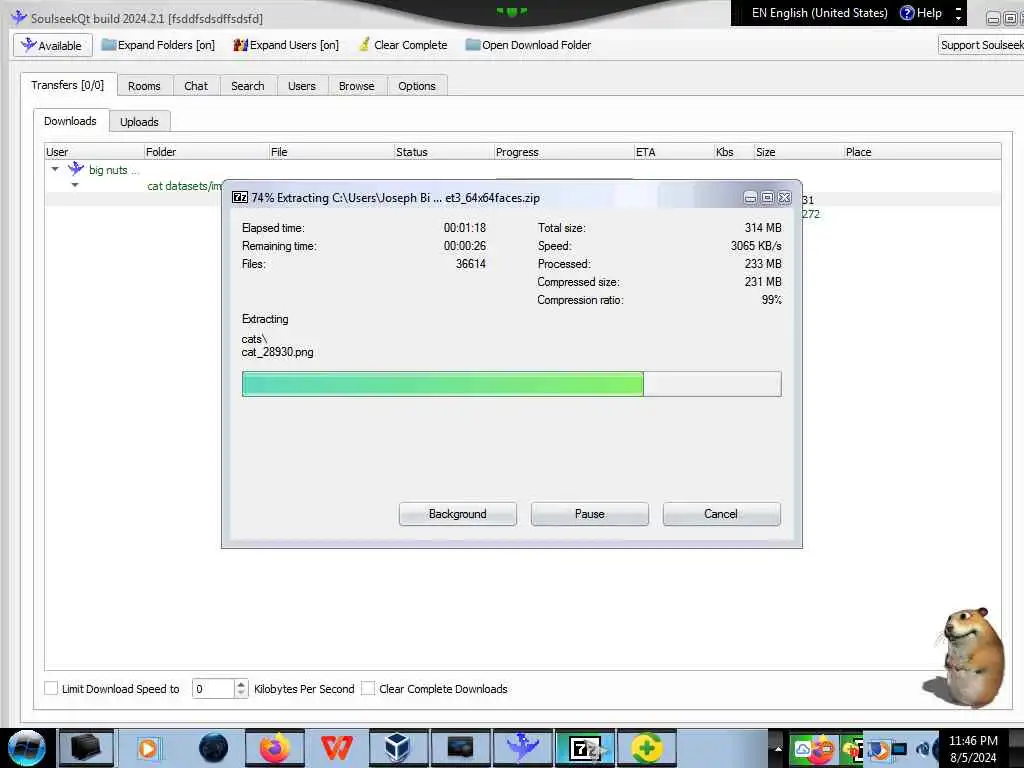The height and width of the screenshot is (768, 1024).
Task: Sort by the File column header
Action: [331, 152]
